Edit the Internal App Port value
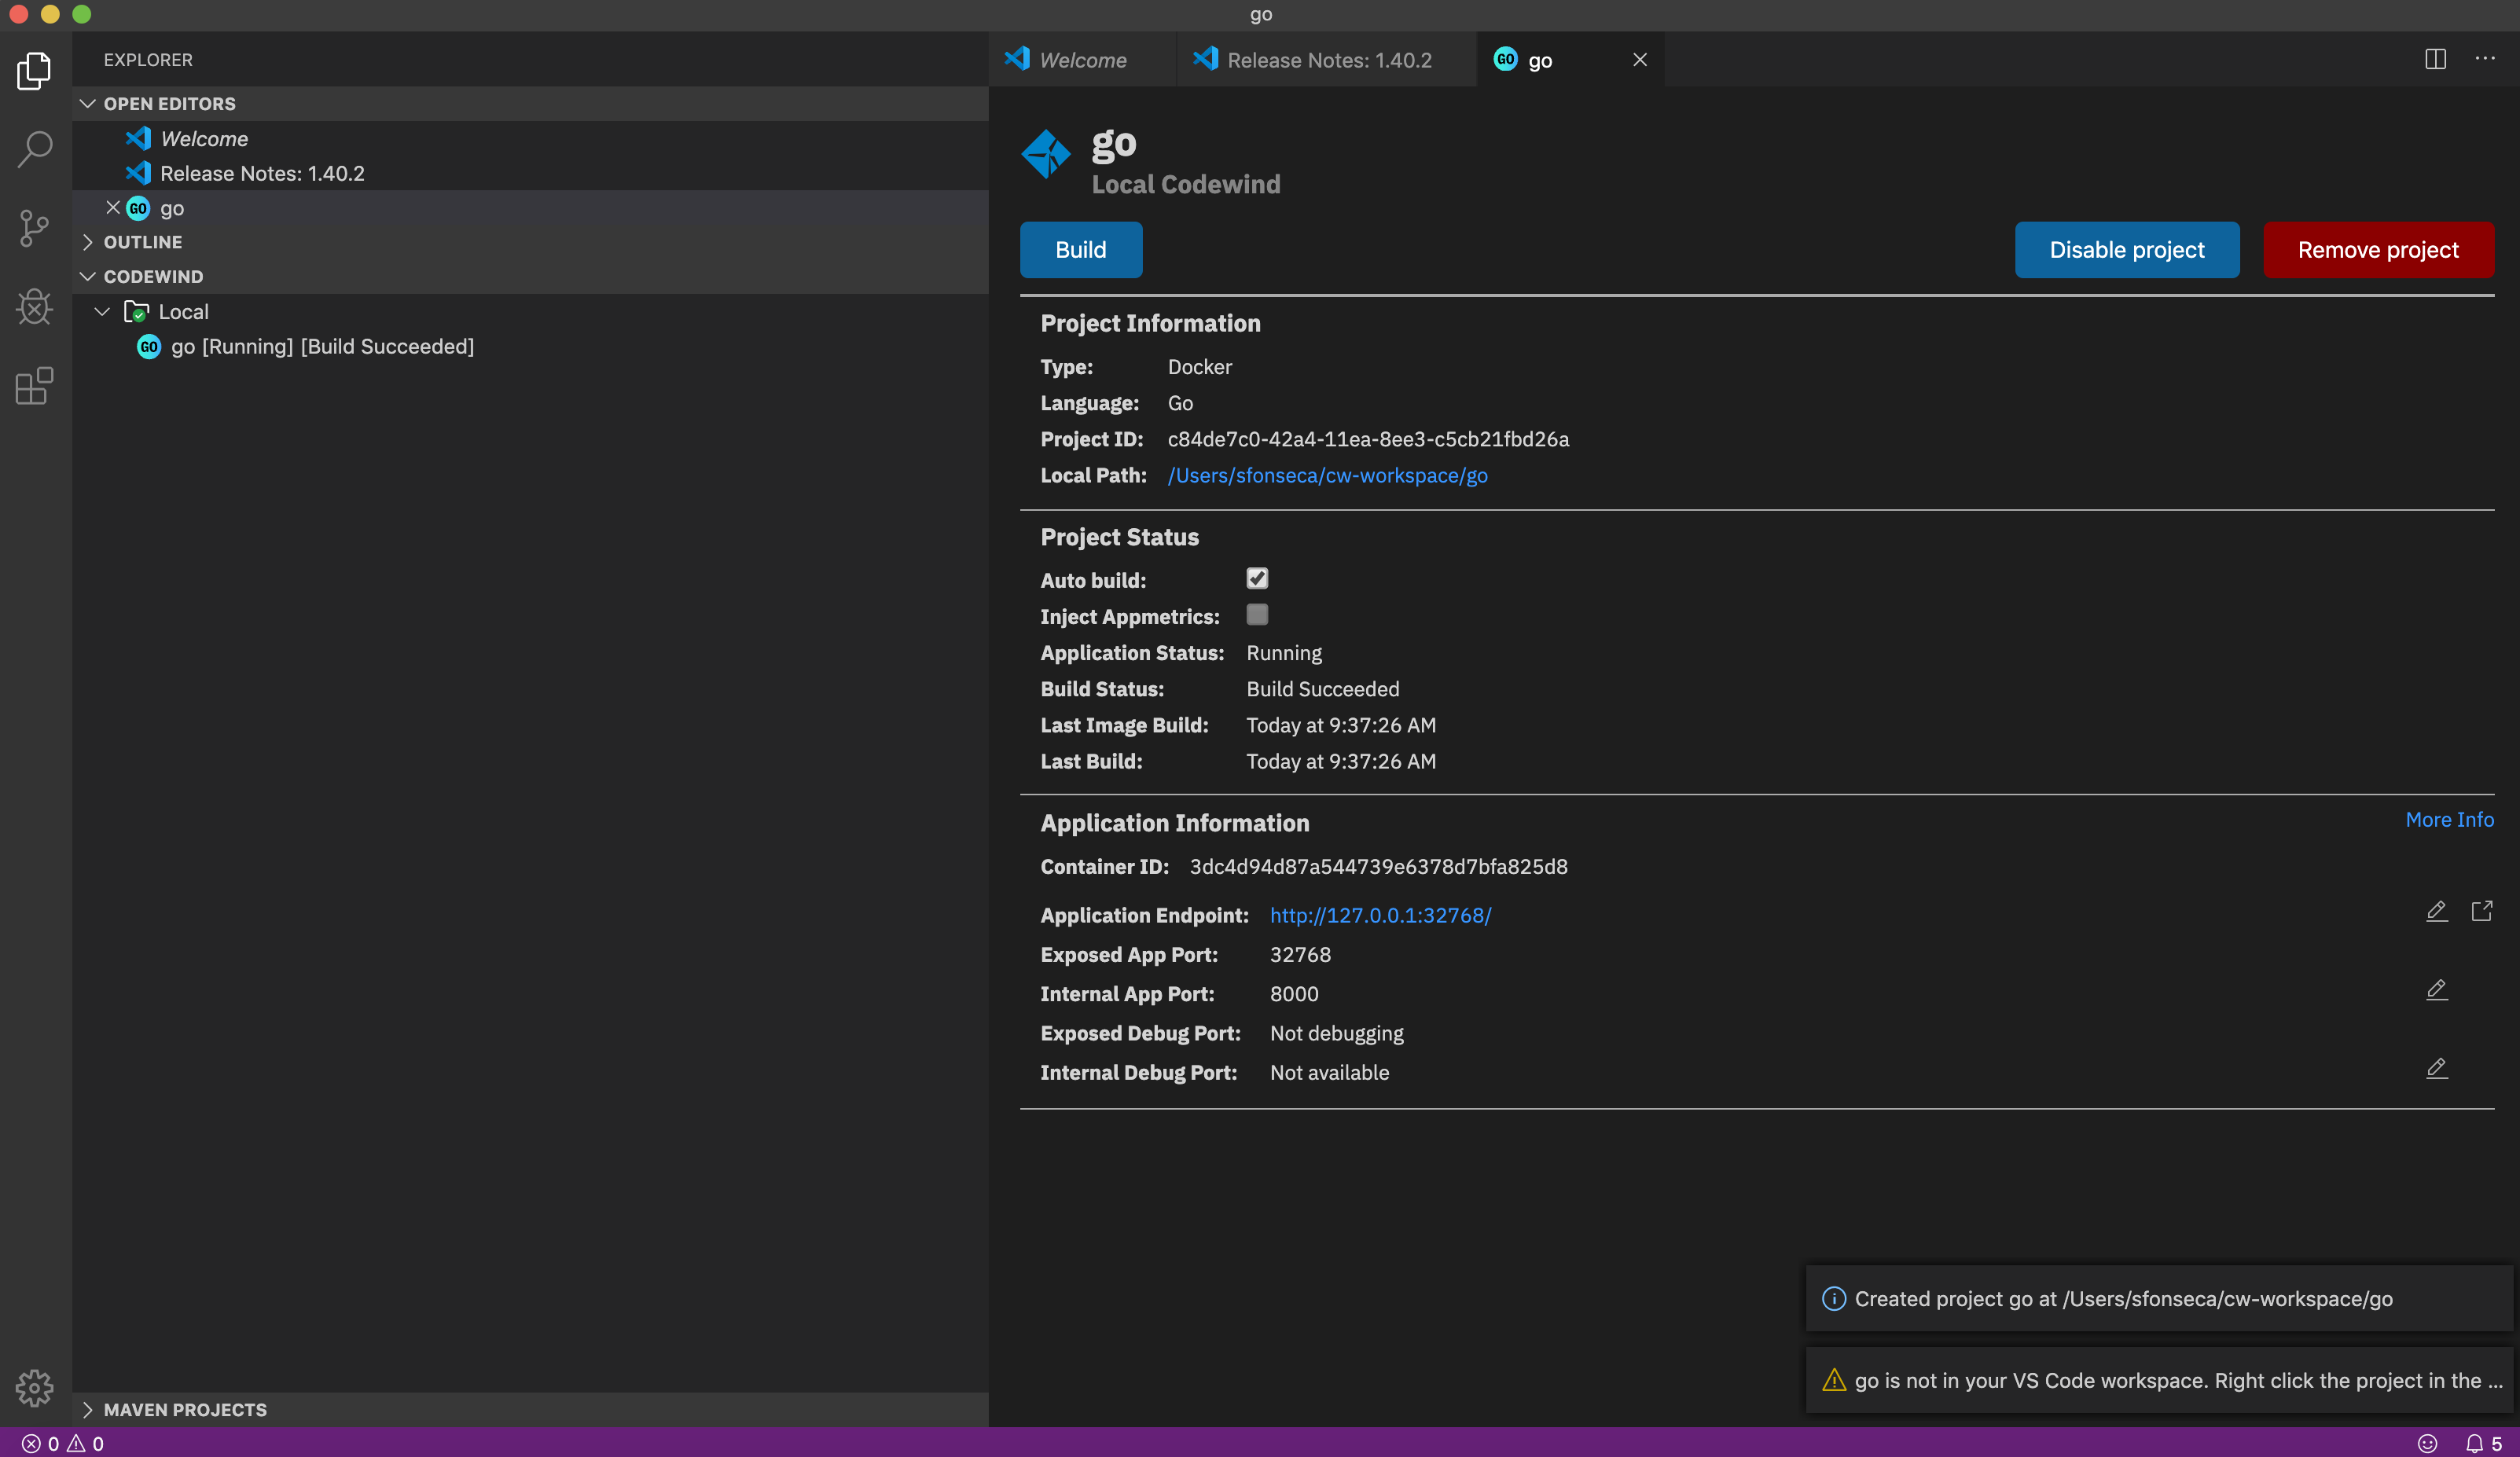Viewport: 2520px width, 1457px height. [x=2436, y=991]
